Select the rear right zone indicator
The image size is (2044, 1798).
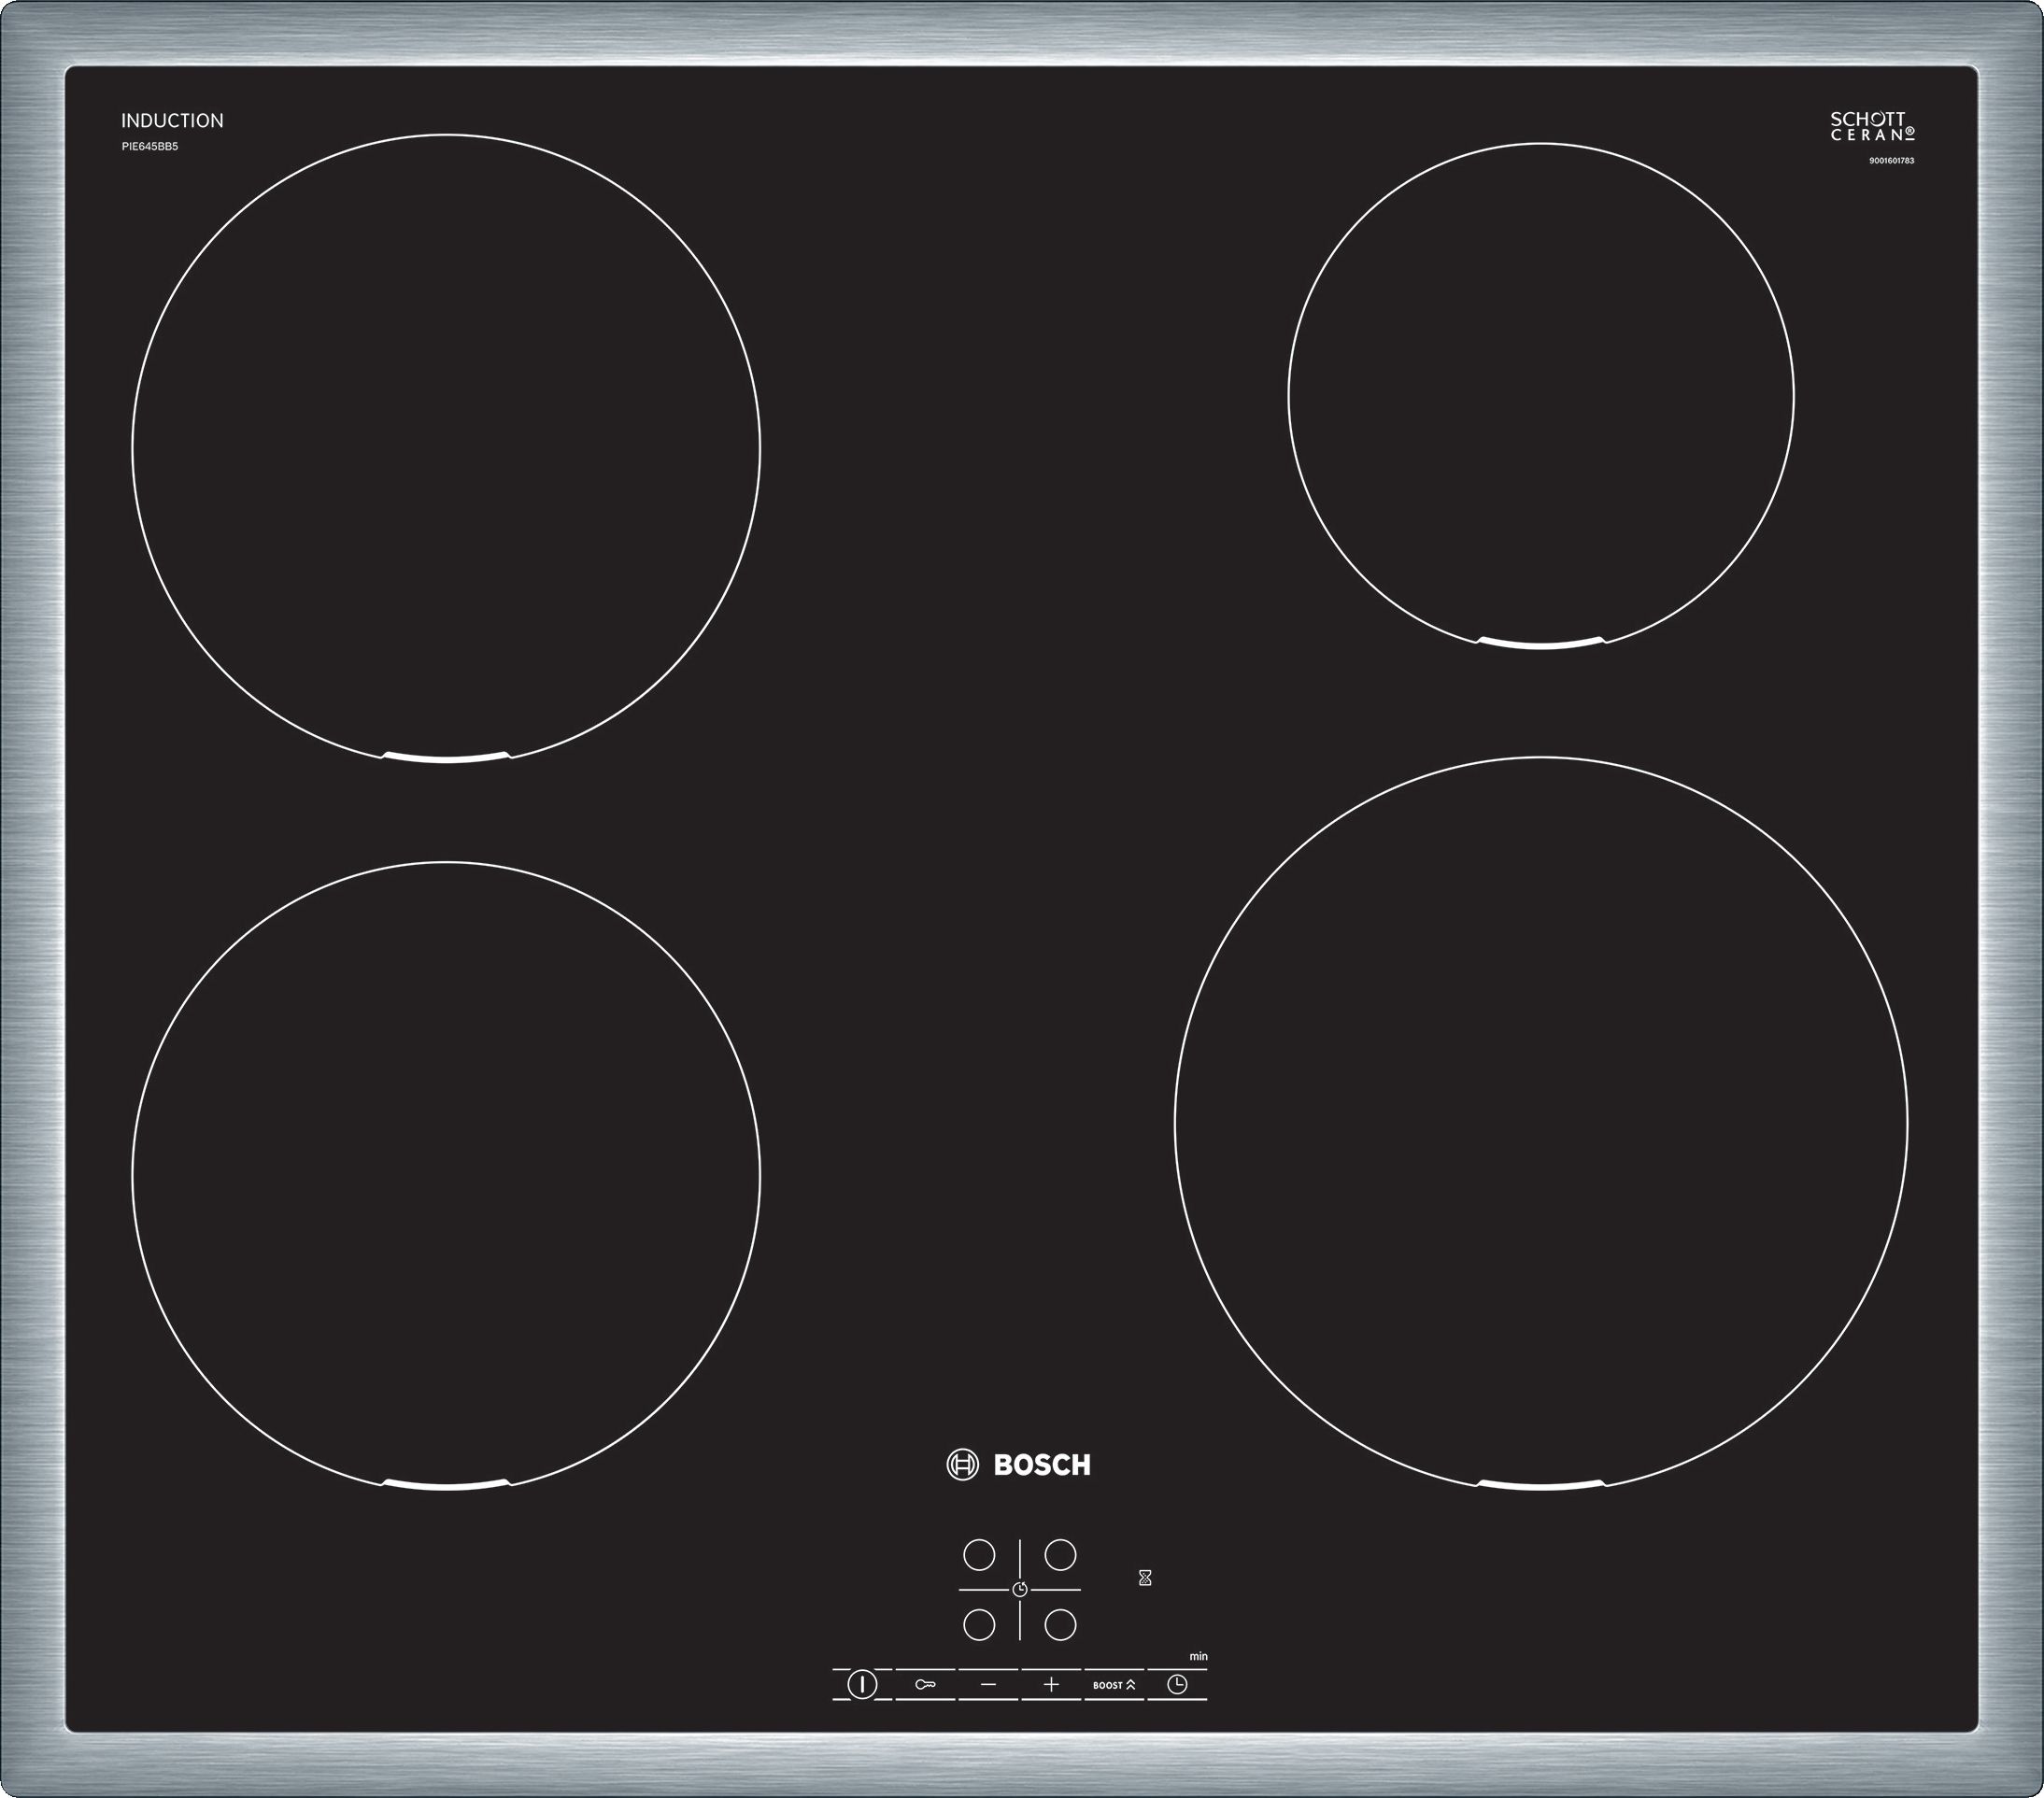[x=1060, y=1555]
